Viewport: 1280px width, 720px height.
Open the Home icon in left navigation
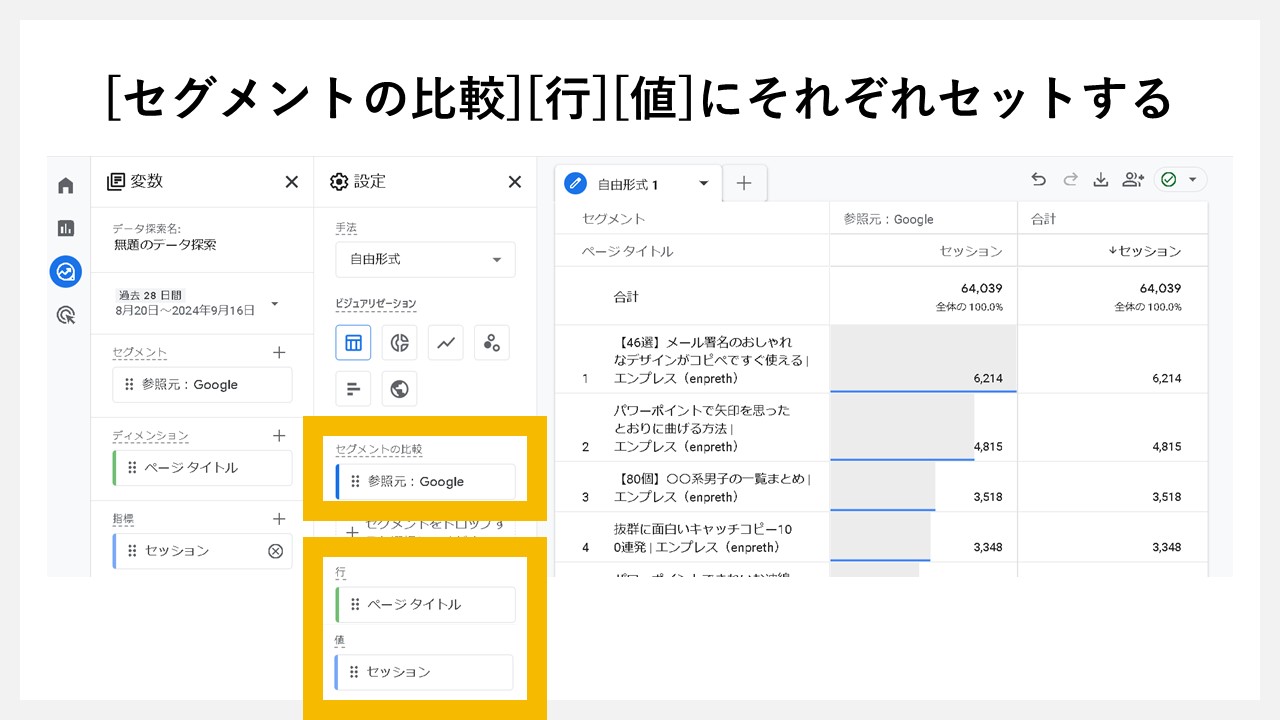coord(65,185)
